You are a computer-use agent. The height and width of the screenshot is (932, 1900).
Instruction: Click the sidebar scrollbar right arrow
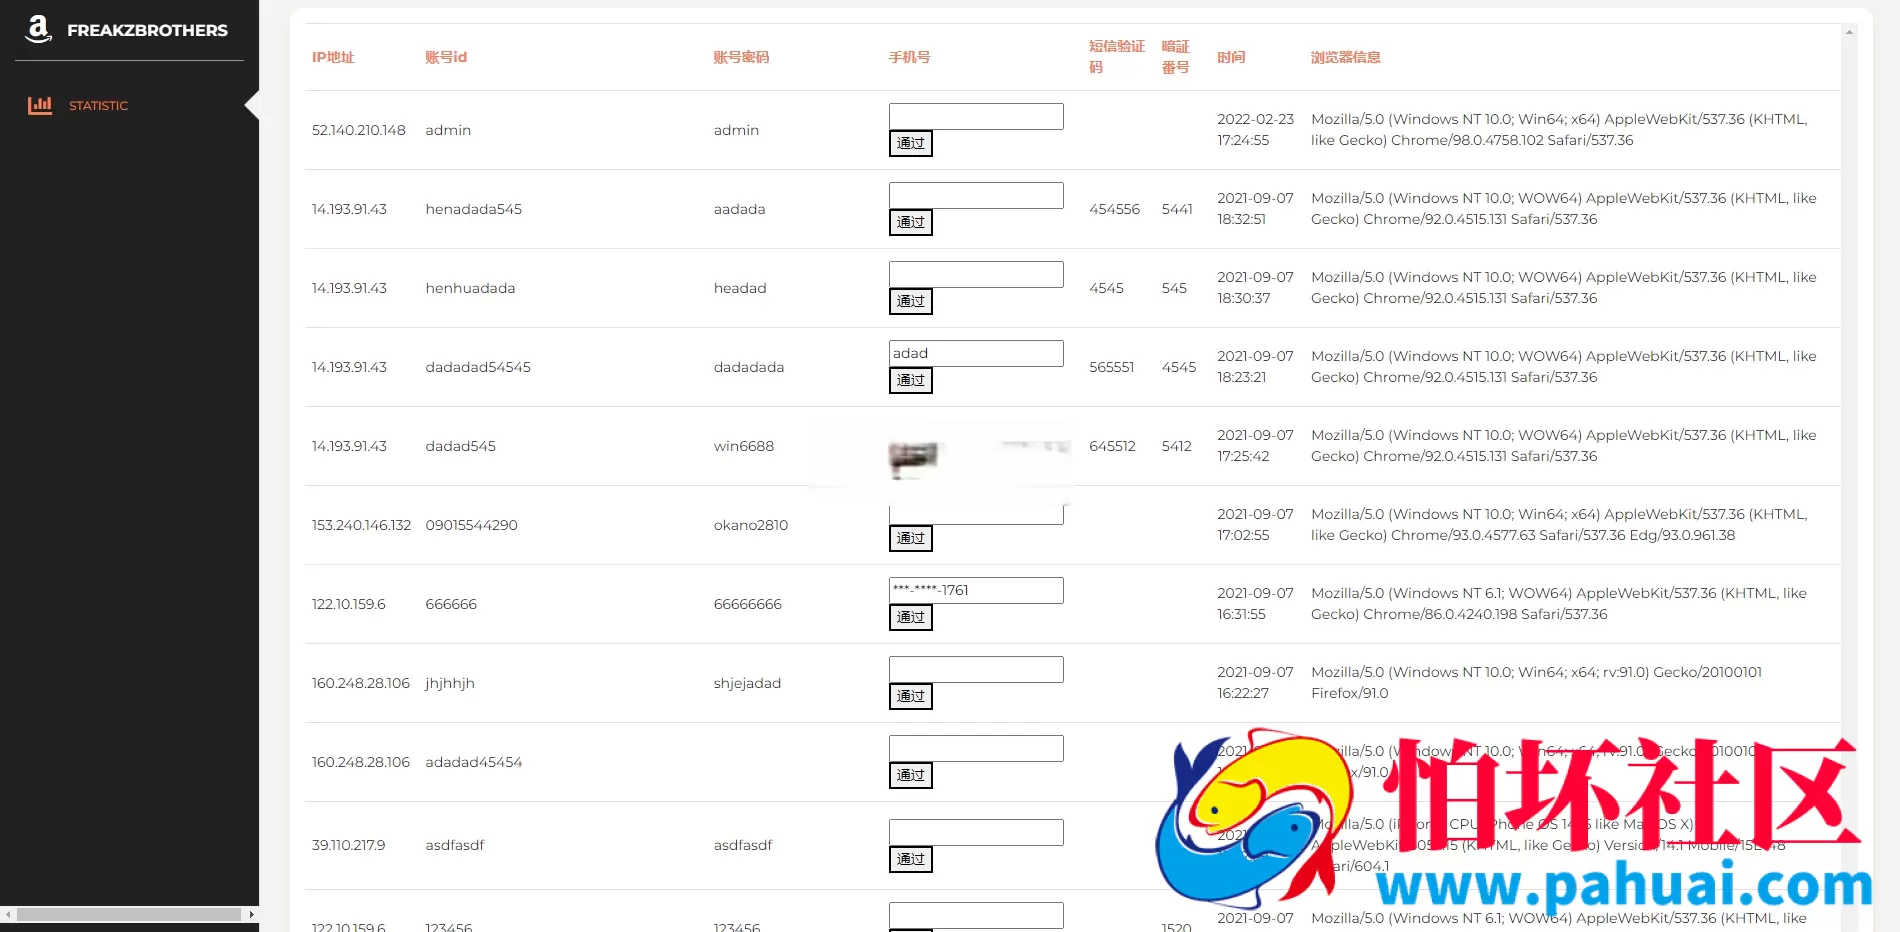[251, 914]
